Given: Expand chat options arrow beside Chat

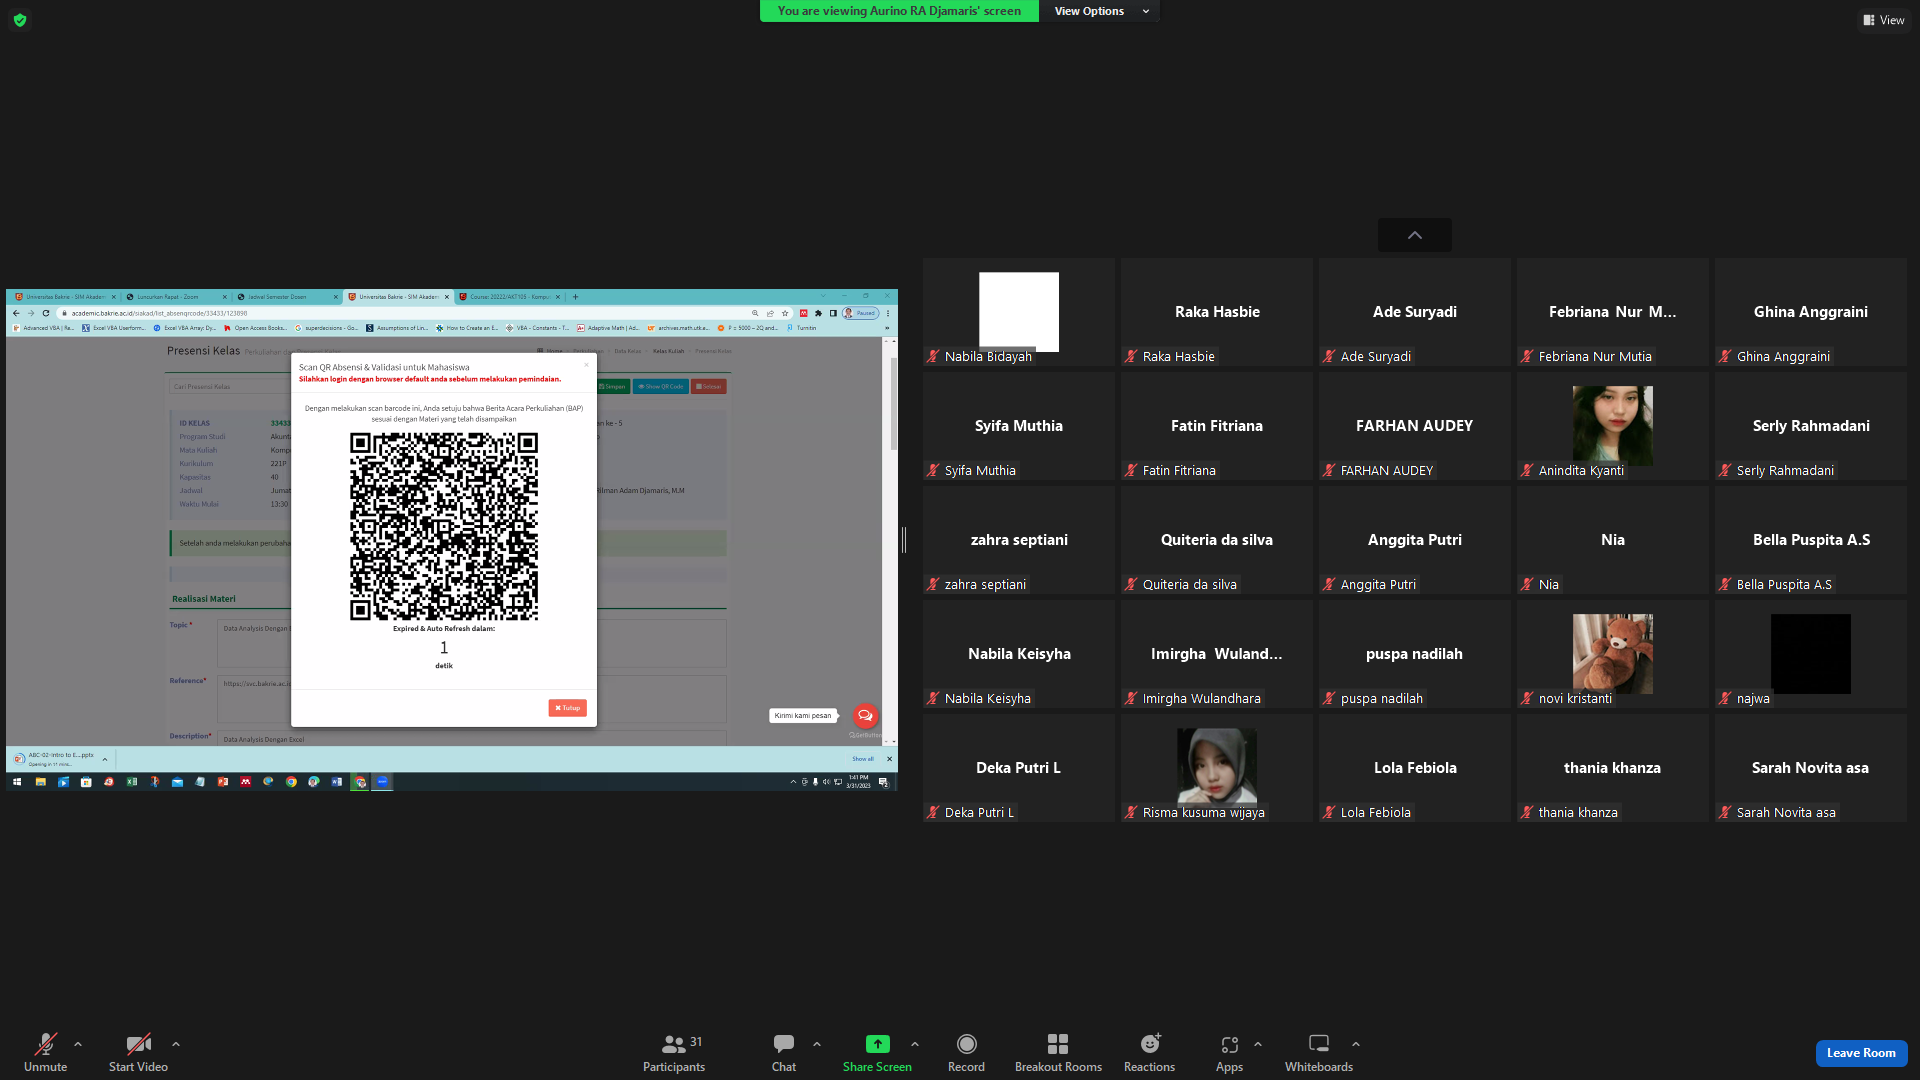Looking at the screenshot, I should [817, 1044].
